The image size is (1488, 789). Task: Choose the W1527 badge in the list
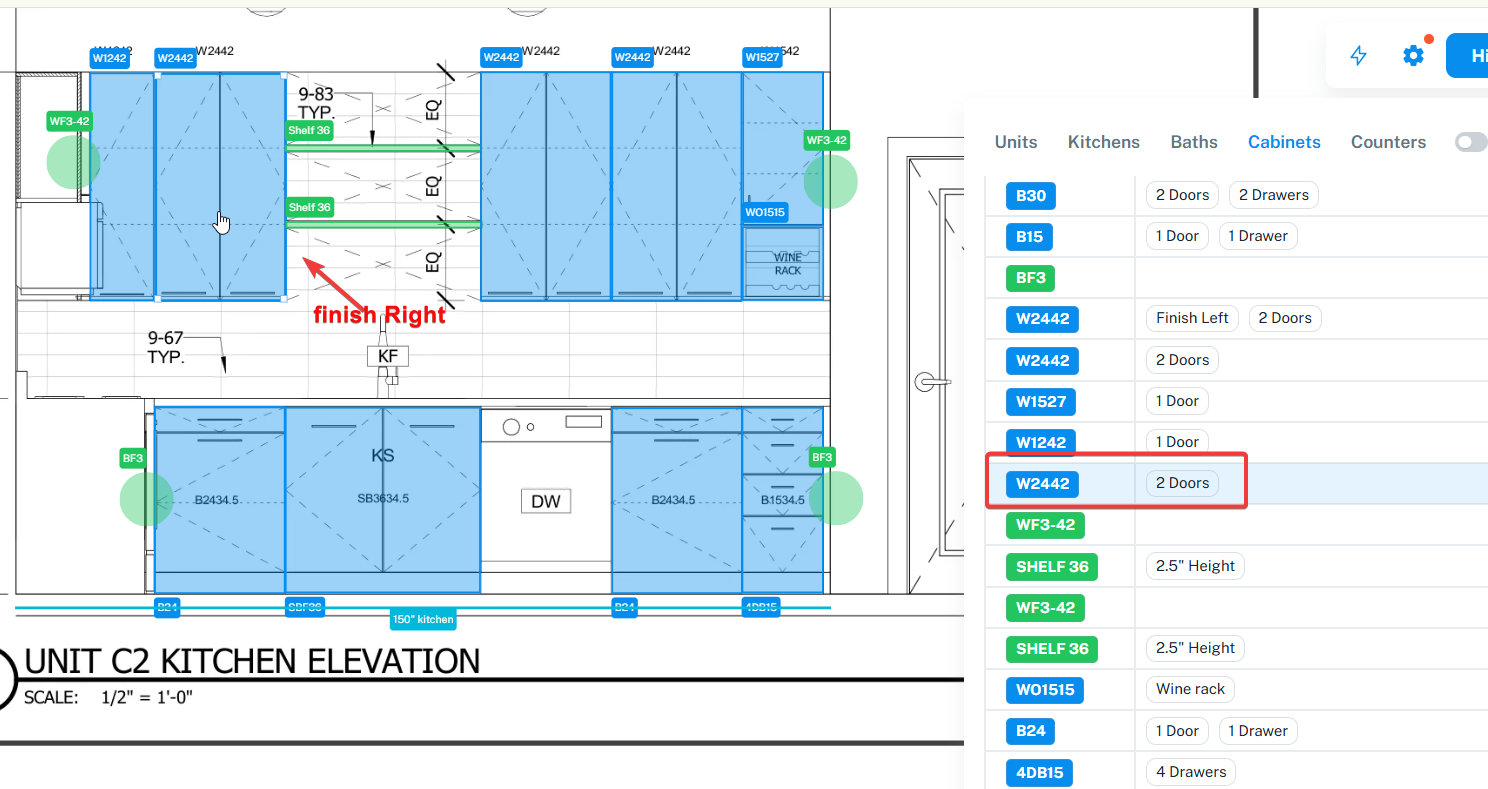coord(1042,401)
